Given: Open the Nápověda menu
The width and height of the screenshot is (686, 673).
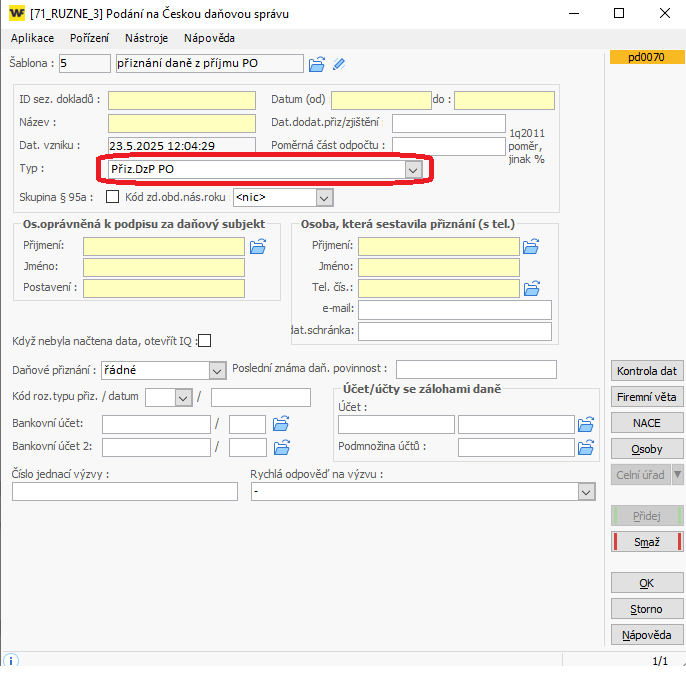Looking at the screenshot, I should 209,38.
